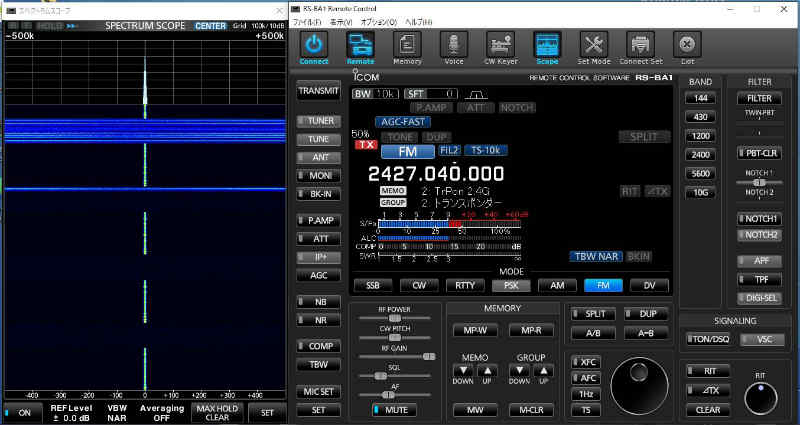Select the 5600 band

pos(700,173)
